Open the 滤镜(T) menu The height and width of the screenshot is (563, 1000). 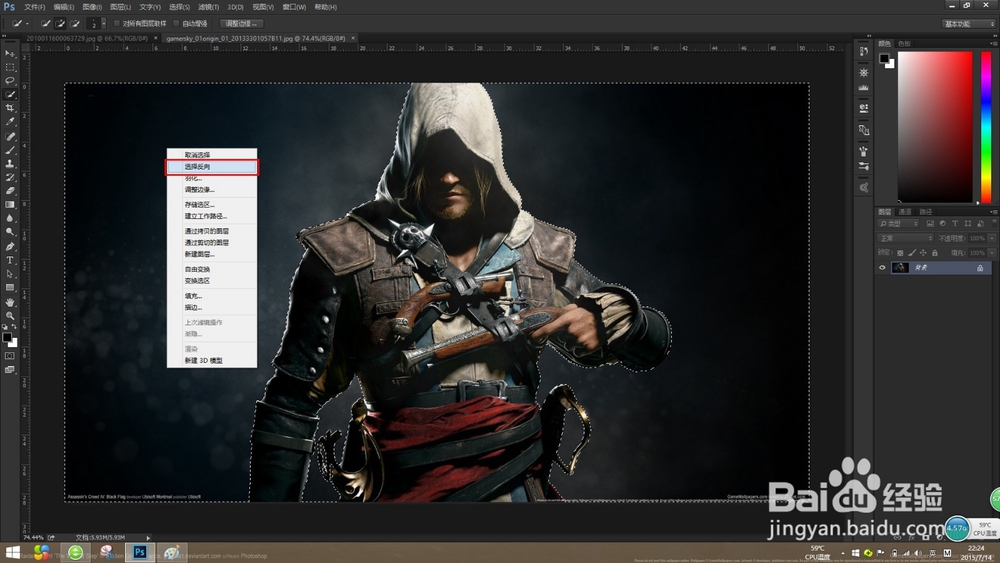(208, 7)
